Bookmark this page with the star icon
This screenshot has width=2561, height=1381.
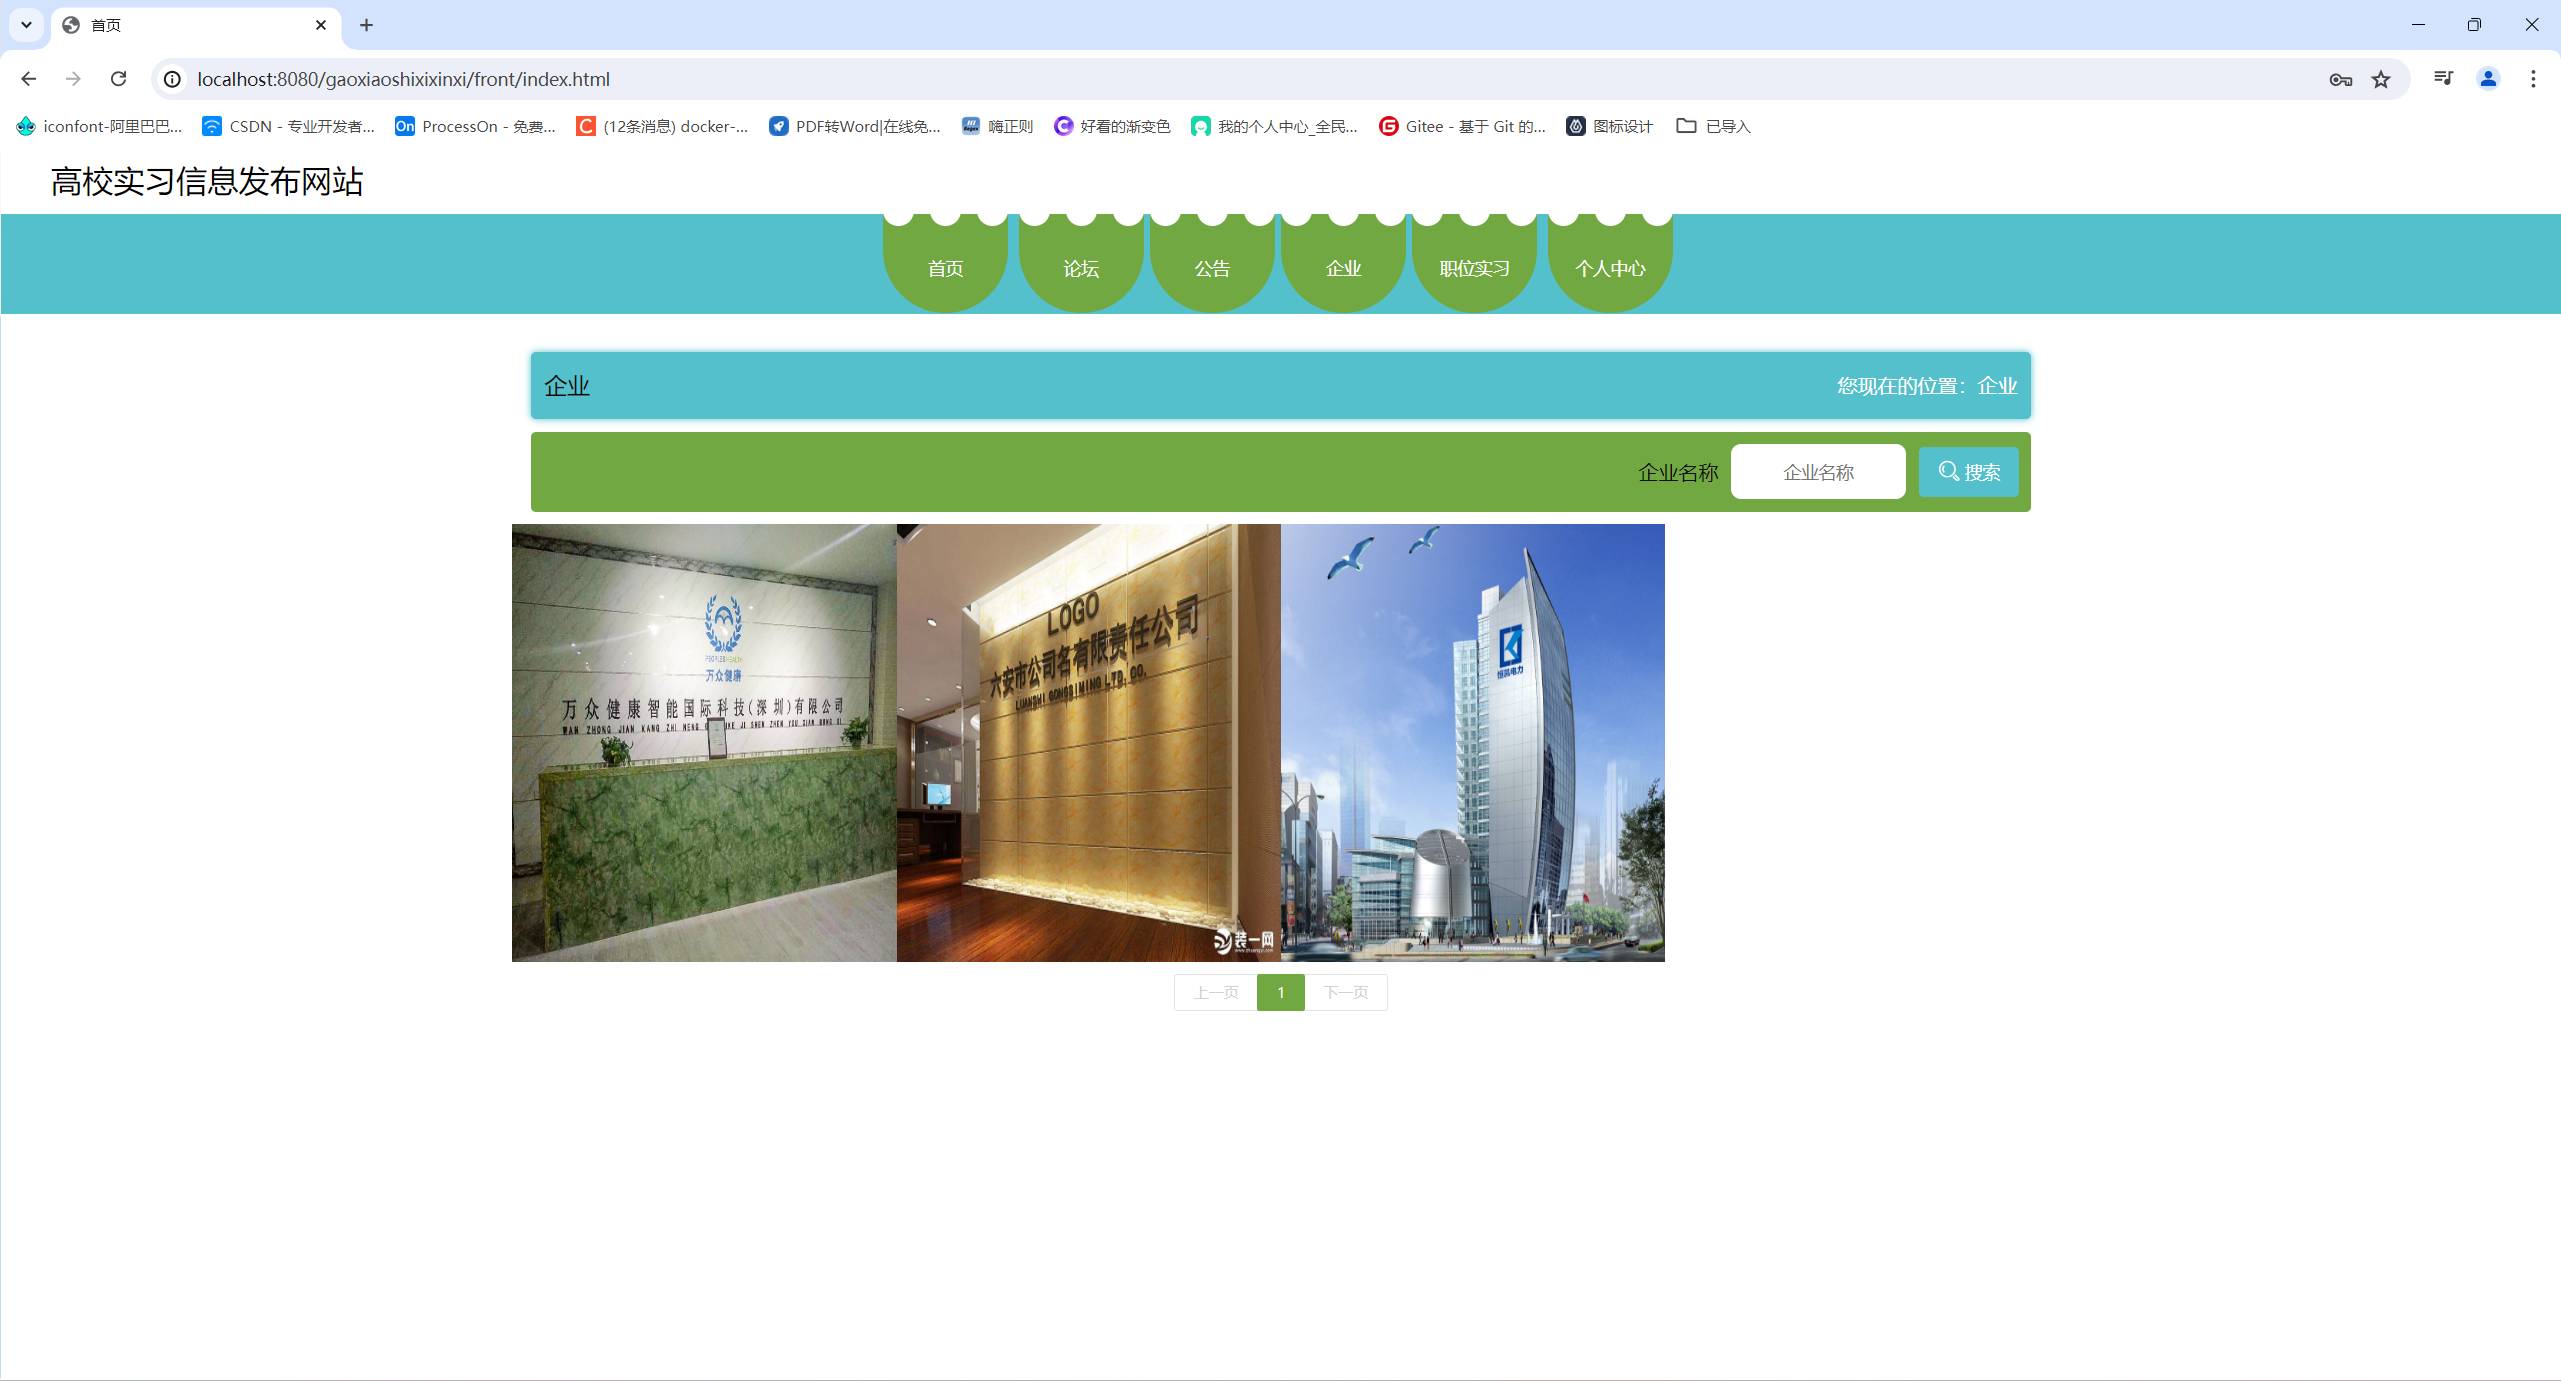(x=2381, y=79)
